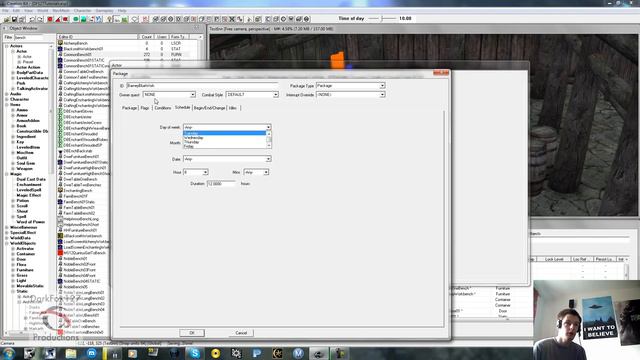The height and width of the screenshot is (360, 640).
Task: Sort by the Users column header
Action: 162,37
